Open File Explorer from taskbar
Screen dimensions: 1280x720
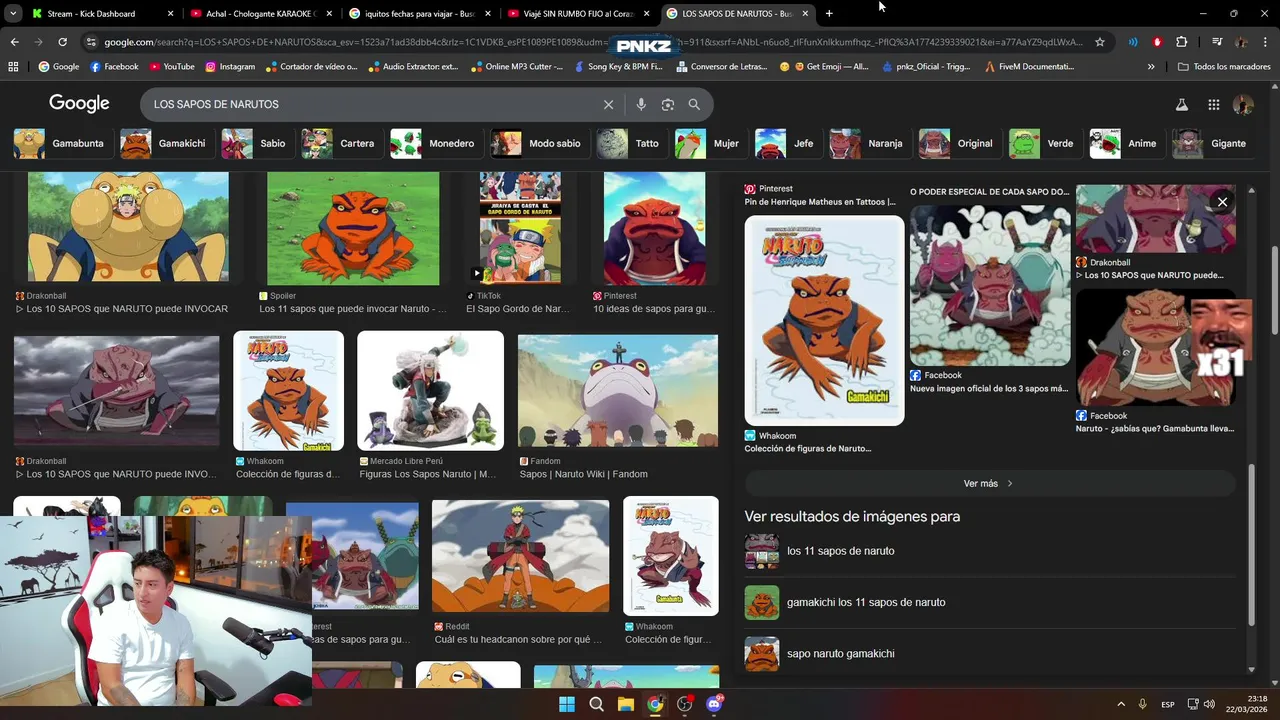click(625, 704)
